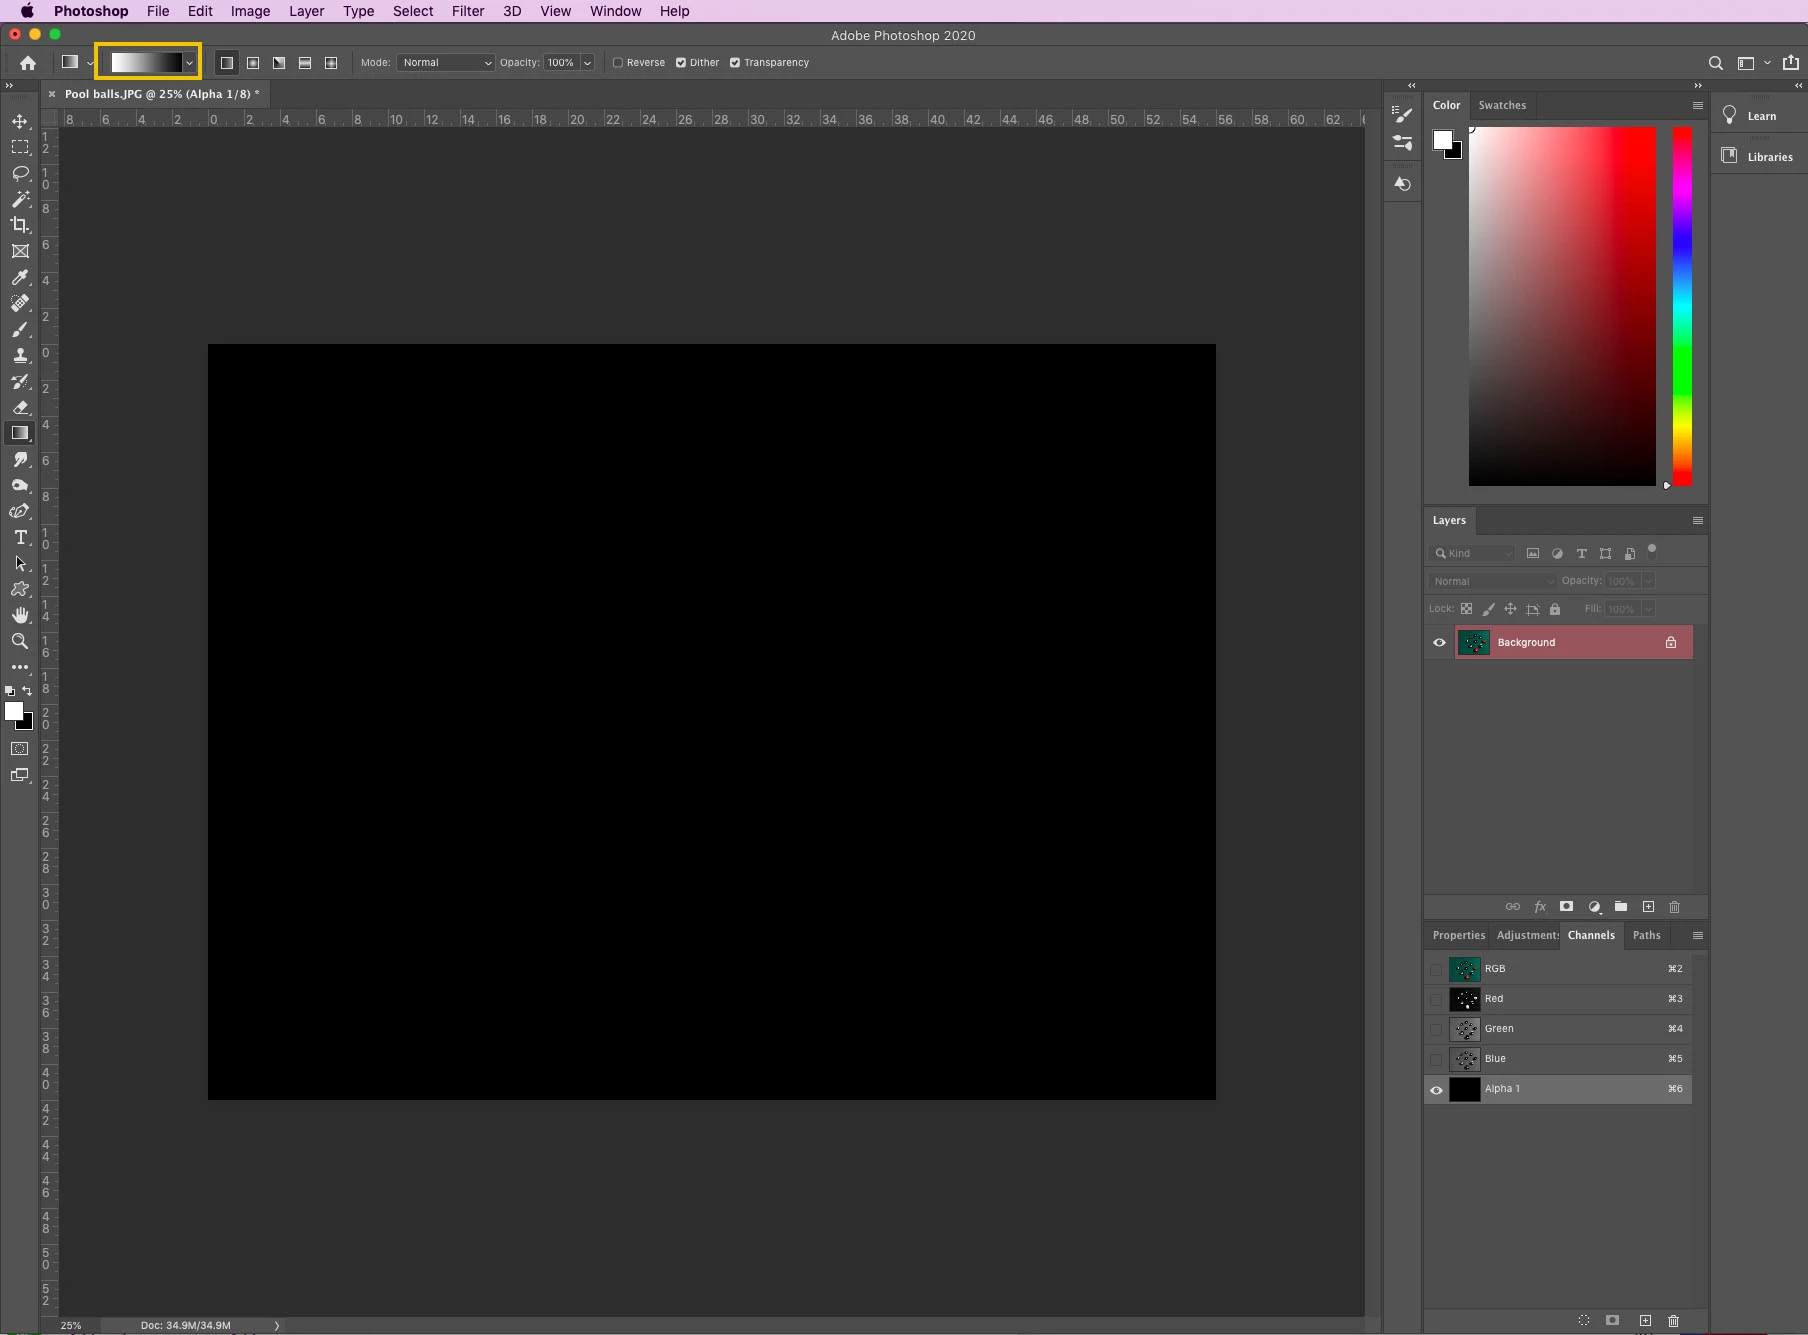Open the Learn panel

[x=1761, y=117]
